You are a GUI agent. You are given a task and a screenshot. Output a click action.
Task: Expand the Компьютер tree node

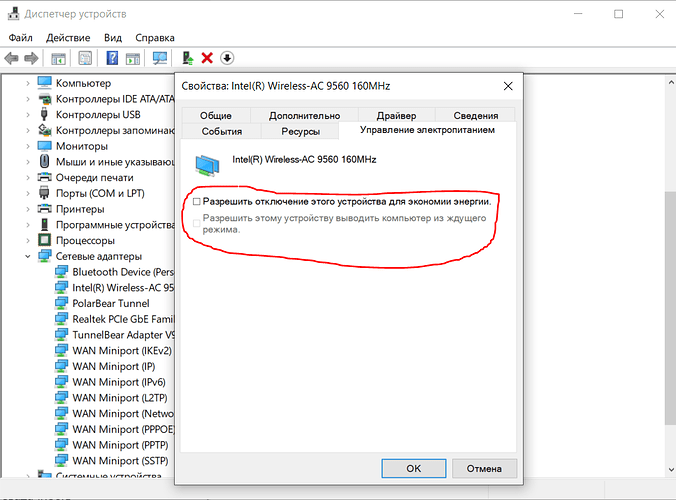28,83
